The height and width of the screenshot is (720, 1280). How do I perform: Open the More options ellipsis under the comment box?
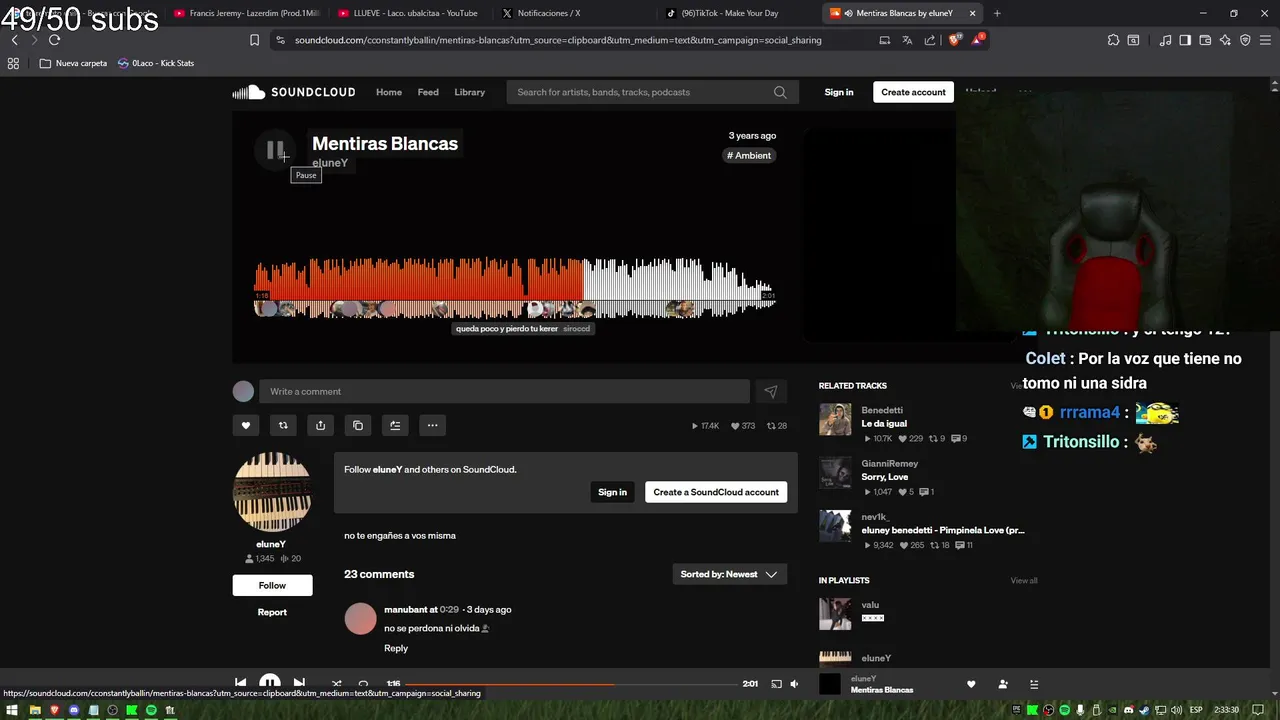click(x=432, y=425)
